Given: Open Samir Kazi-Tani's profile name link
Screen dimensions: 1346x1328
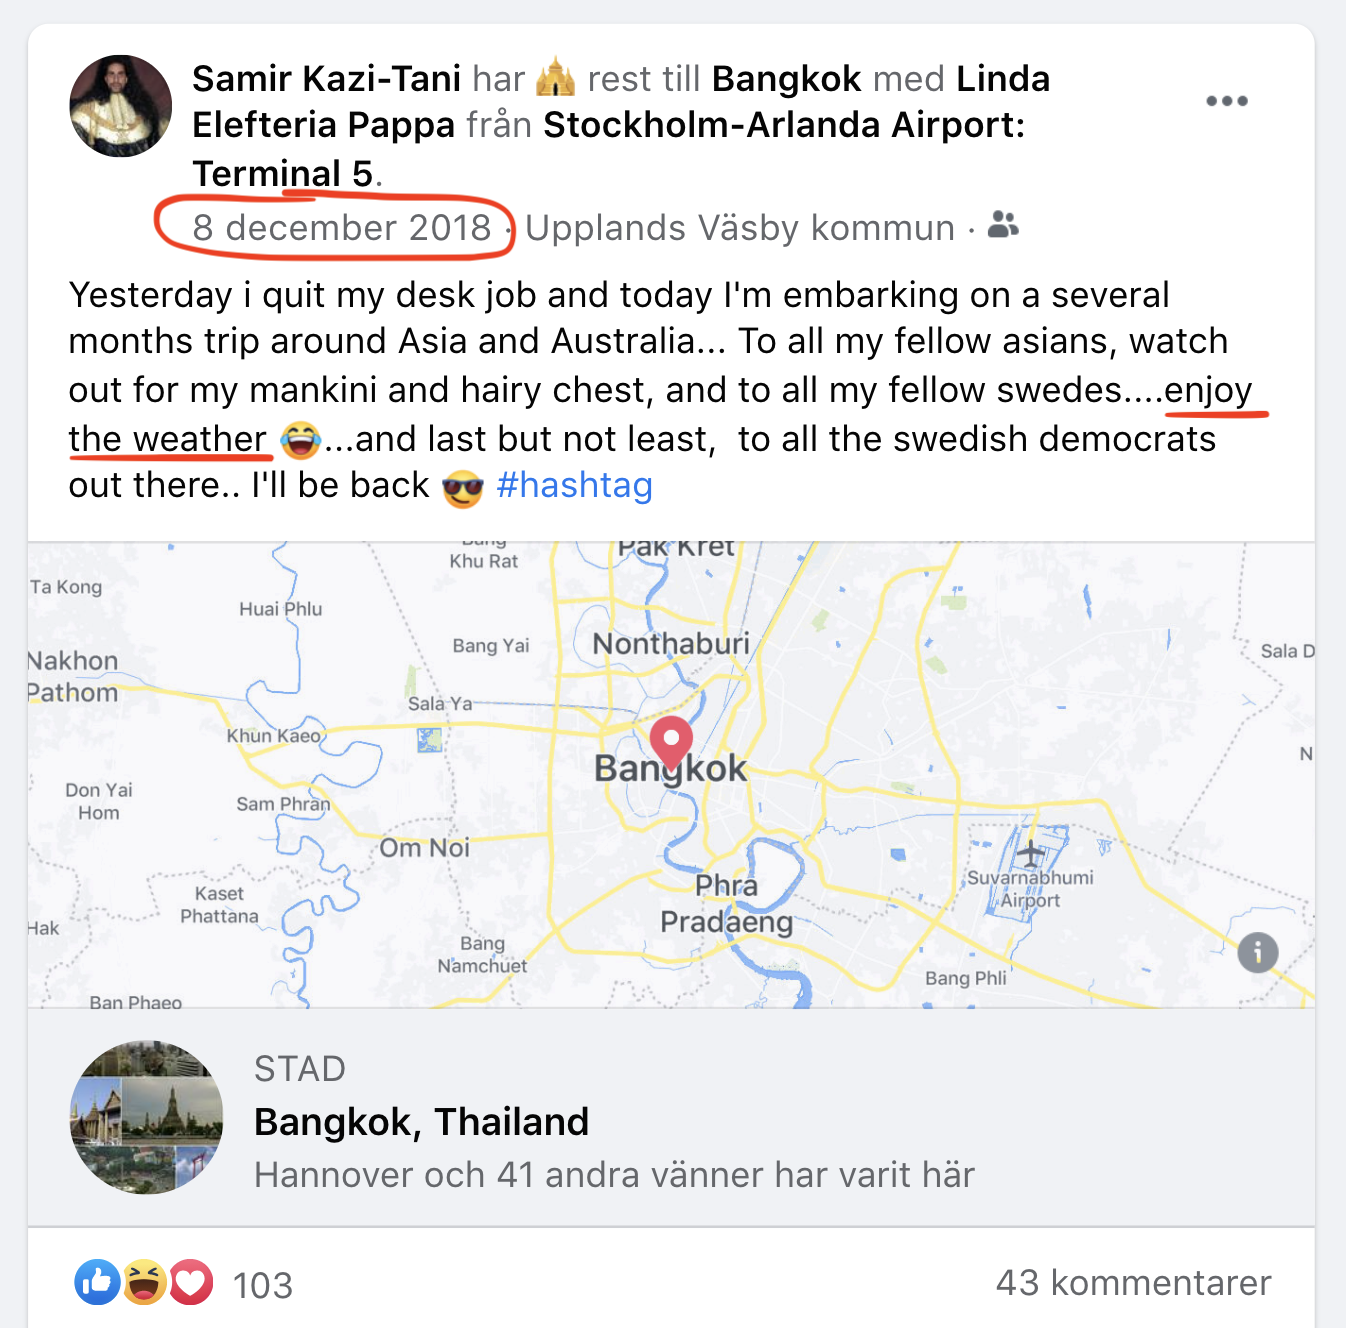Looking at the screenshot, I should point(326,79).
